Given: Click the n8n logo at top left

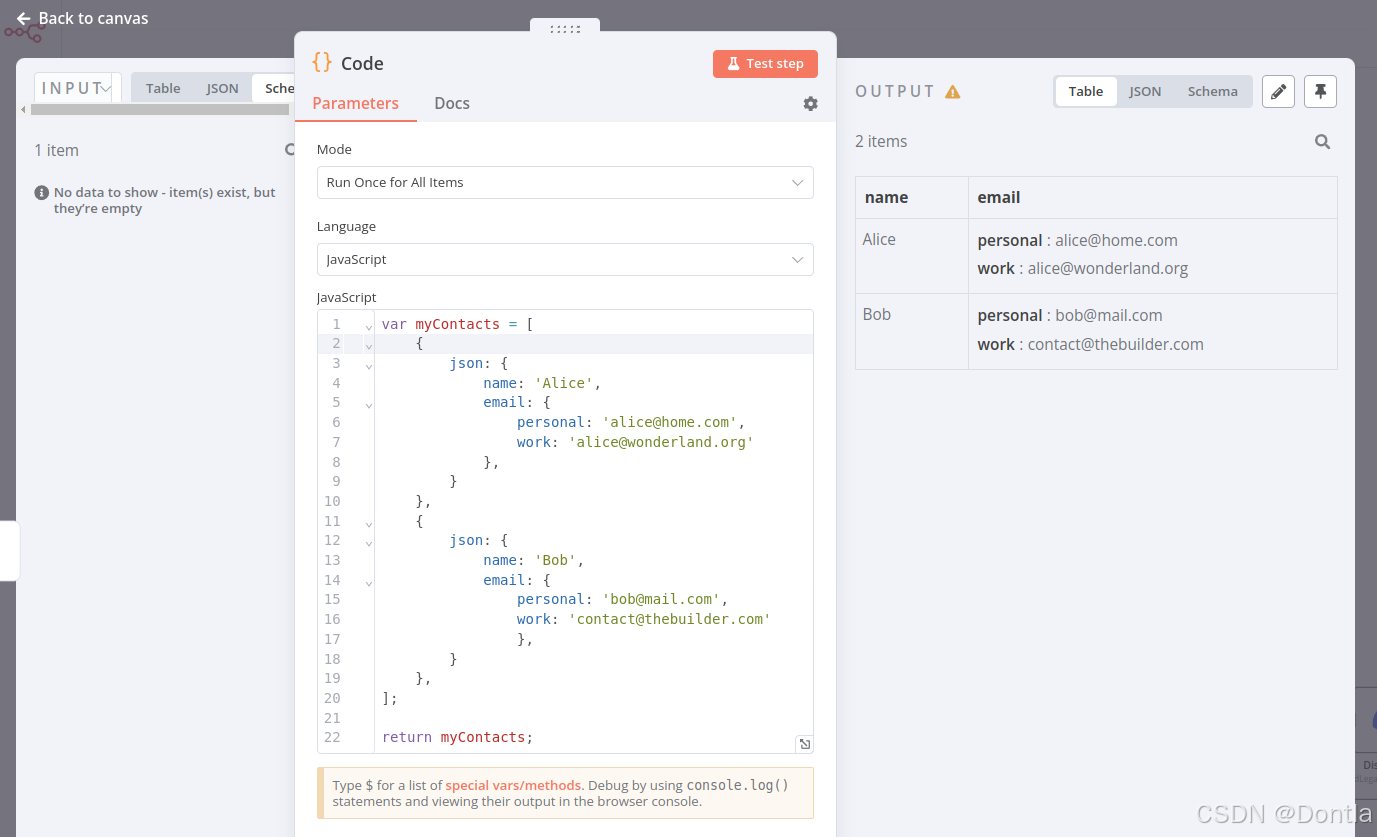Looking at the screenshot, I should [24, 33].
